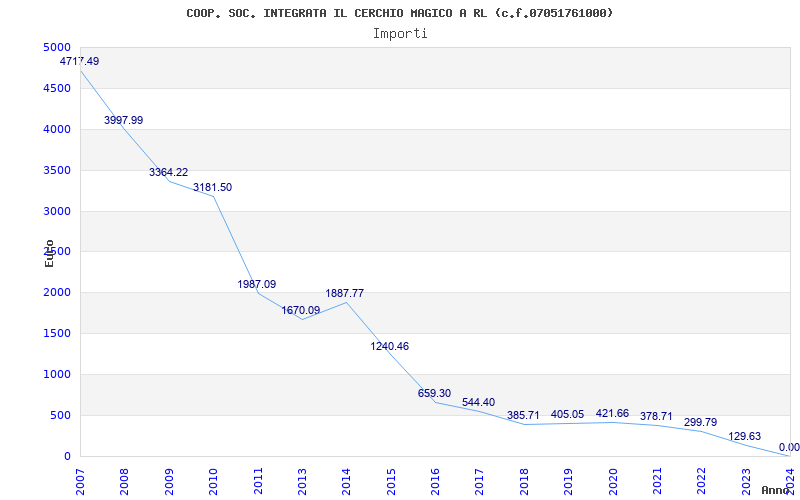Click the 2022 x-axis year label

(x=702, y=482)
